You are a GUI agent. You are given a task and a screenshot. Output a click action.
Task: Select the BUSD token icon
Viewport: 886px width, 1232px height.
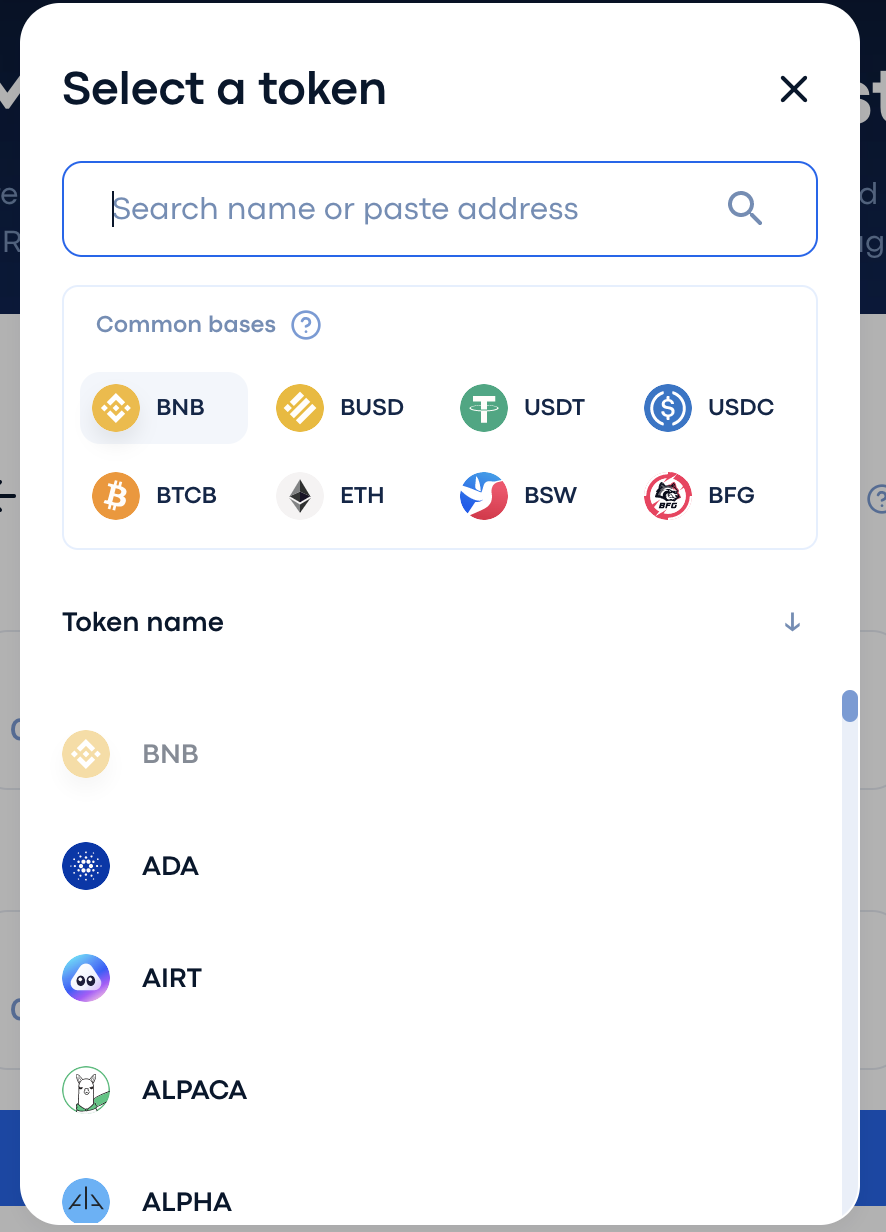[300, 408]
